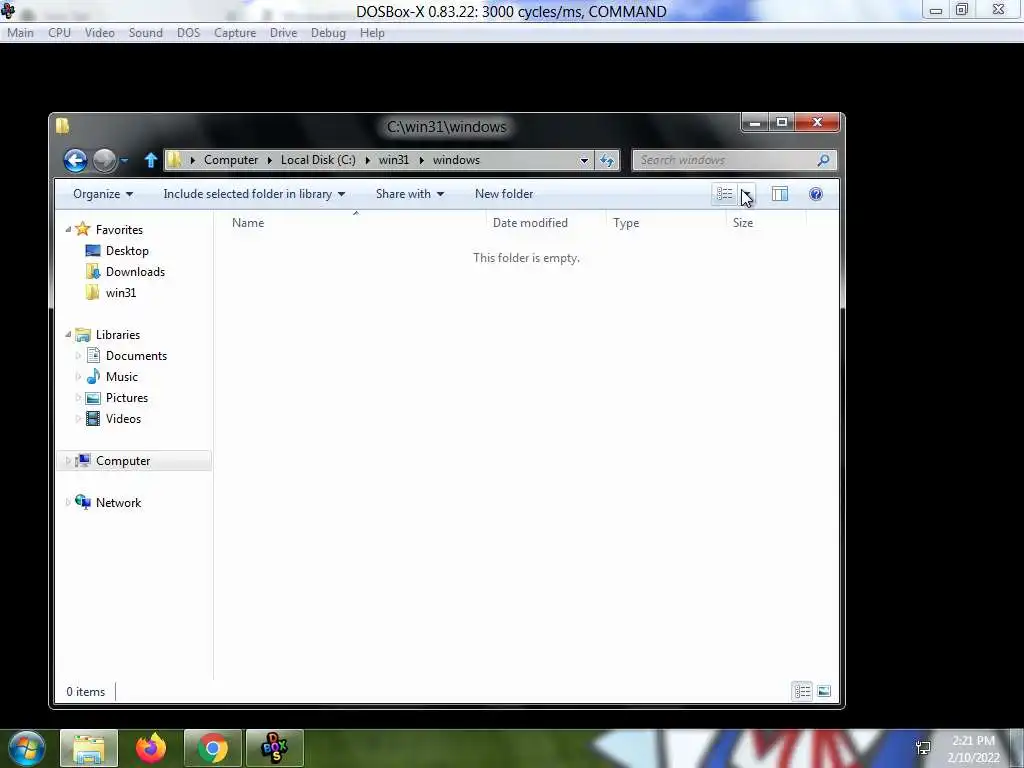1024x768 pixels.
Task: Open DOSBox-X Video menu
Action: pos(99,33)
